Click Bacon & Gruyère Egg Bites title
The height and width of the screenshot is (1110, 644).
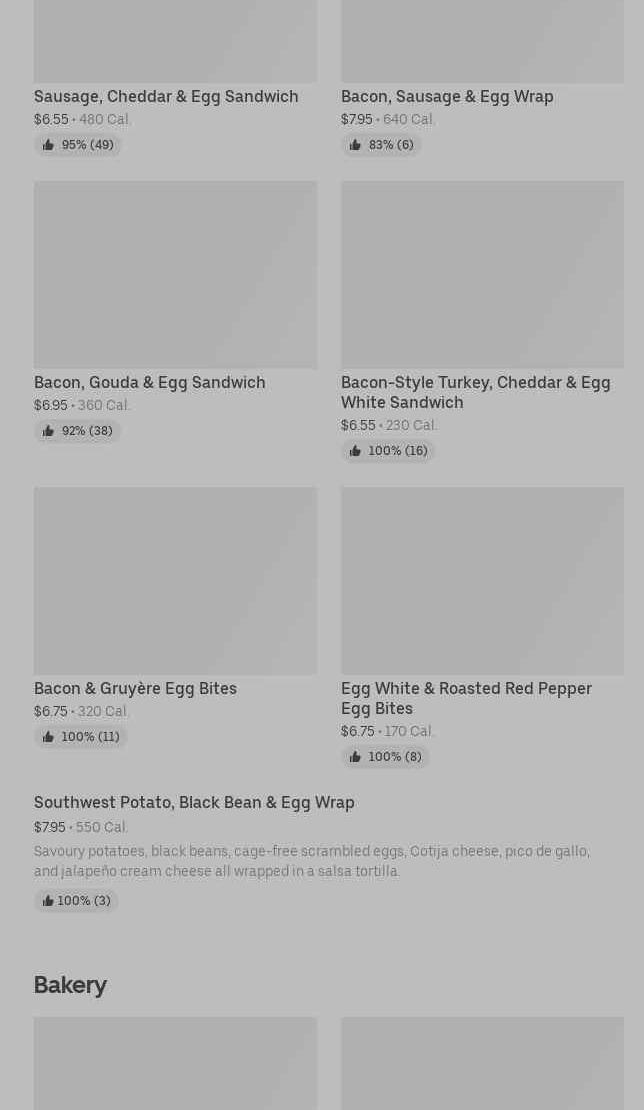point(135,688)
